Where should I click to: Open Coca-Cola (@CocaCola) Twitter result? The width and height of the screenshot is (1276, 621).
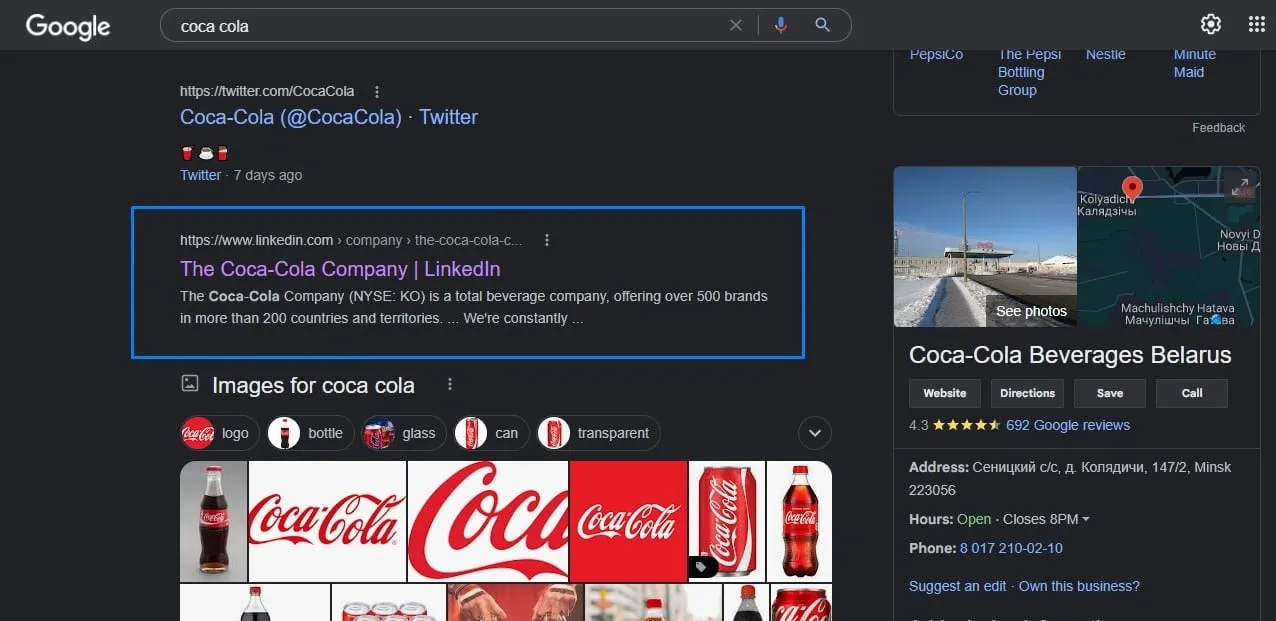pos(329,117)
